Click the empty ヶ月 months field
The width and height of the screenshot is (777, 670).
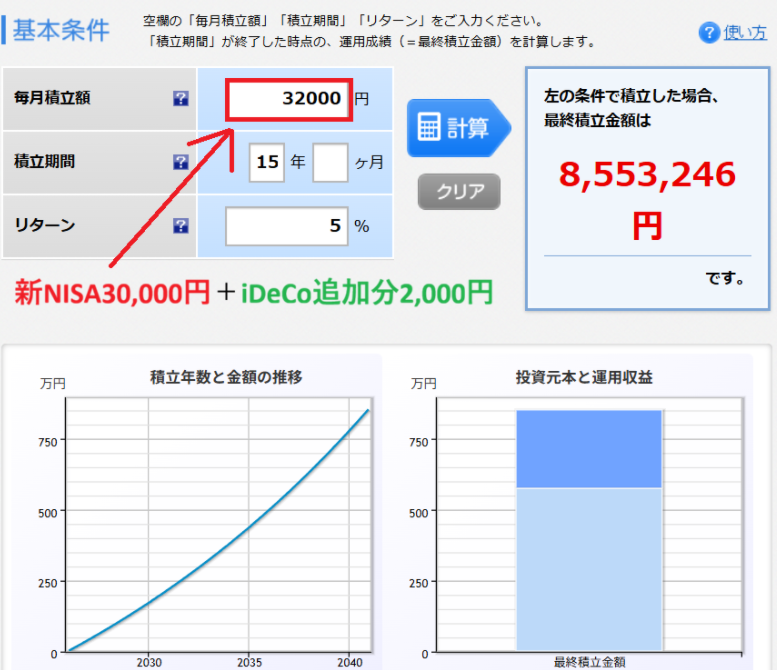pos(330,162)
